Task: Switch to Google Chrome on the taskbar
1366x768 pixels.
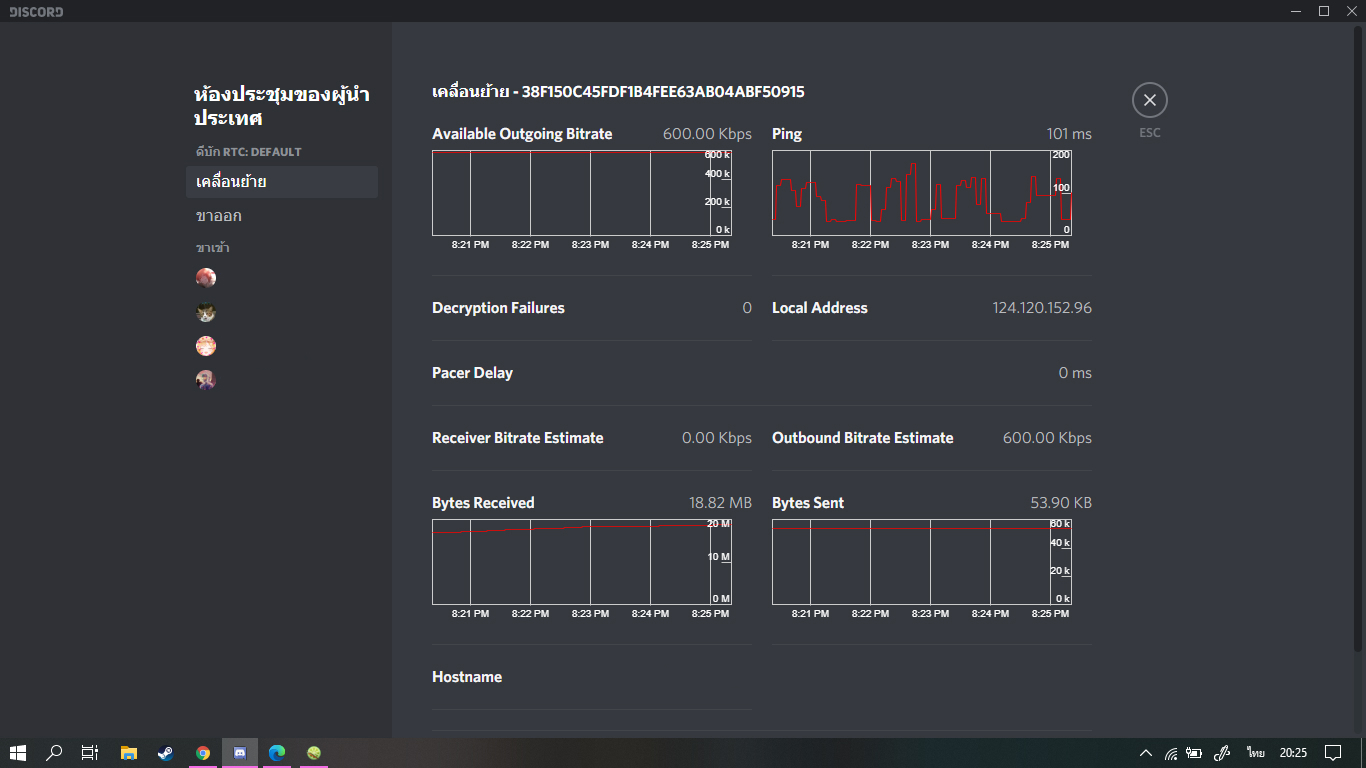Action: pyautogui.click(x=203, y=753)
